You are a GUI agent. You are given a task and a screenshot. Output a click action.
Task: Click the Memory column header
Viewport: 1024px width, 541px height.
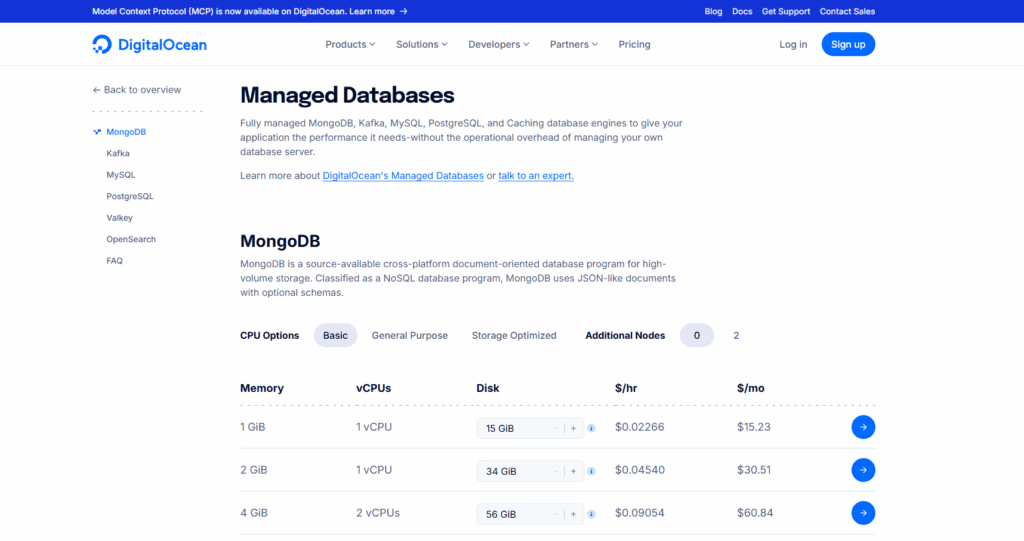262,388
